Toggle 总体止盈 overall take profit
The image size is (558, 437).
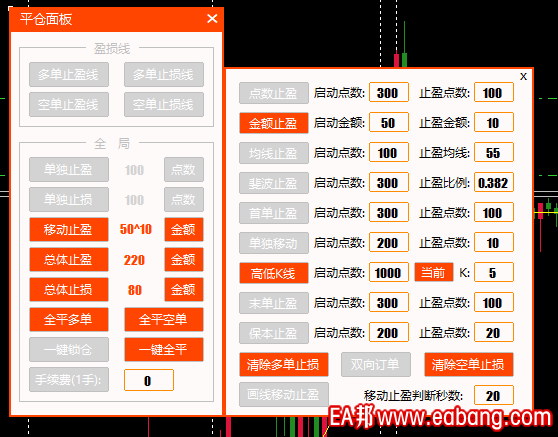pos(69,259)
